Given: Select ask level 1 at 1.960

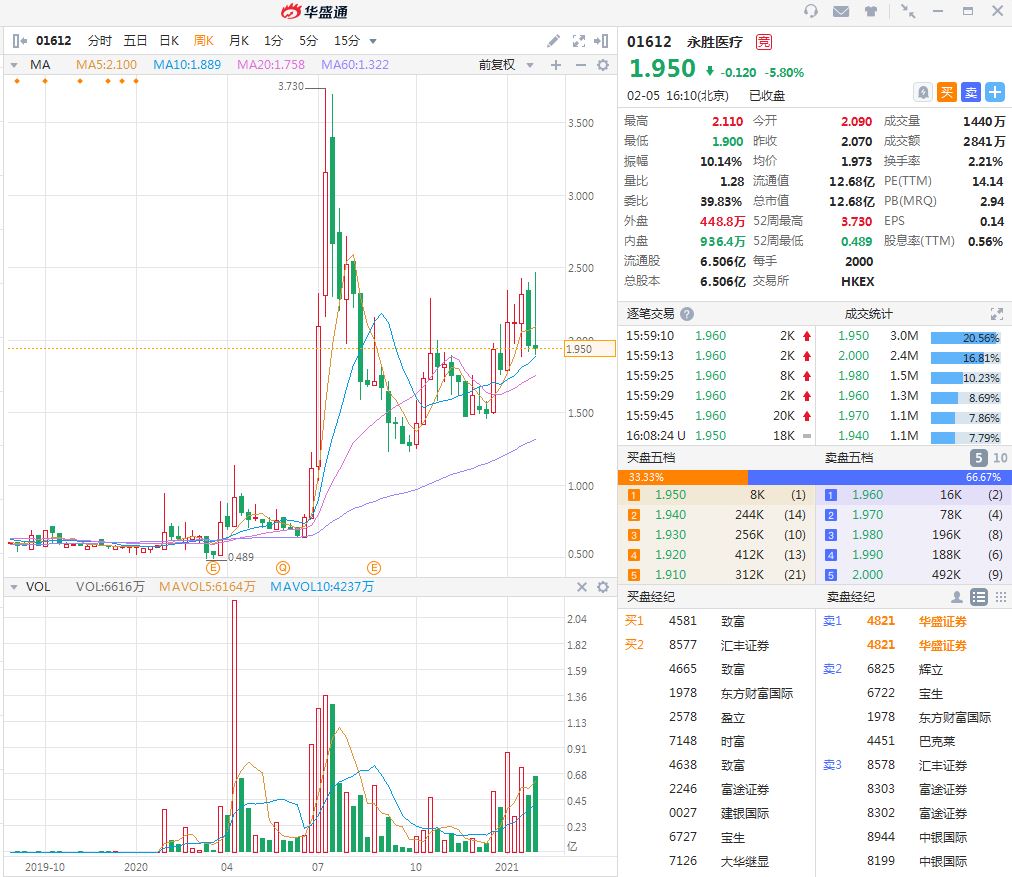Looking at the screenshot, I should coord(913,495).
